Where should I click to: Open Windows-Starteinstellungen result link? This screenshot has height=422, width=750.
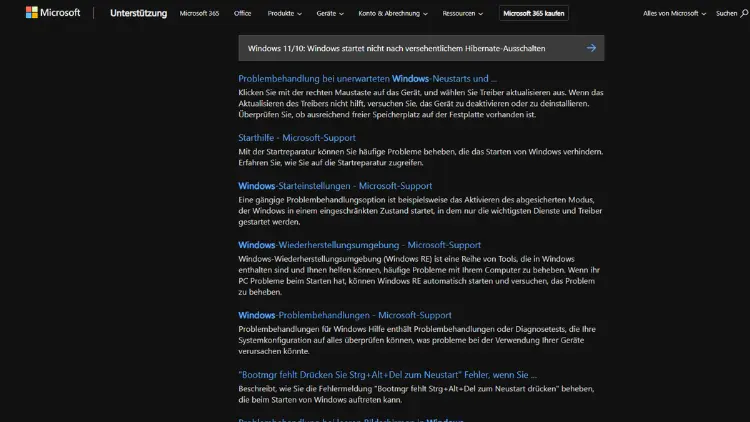coord(335,186)
